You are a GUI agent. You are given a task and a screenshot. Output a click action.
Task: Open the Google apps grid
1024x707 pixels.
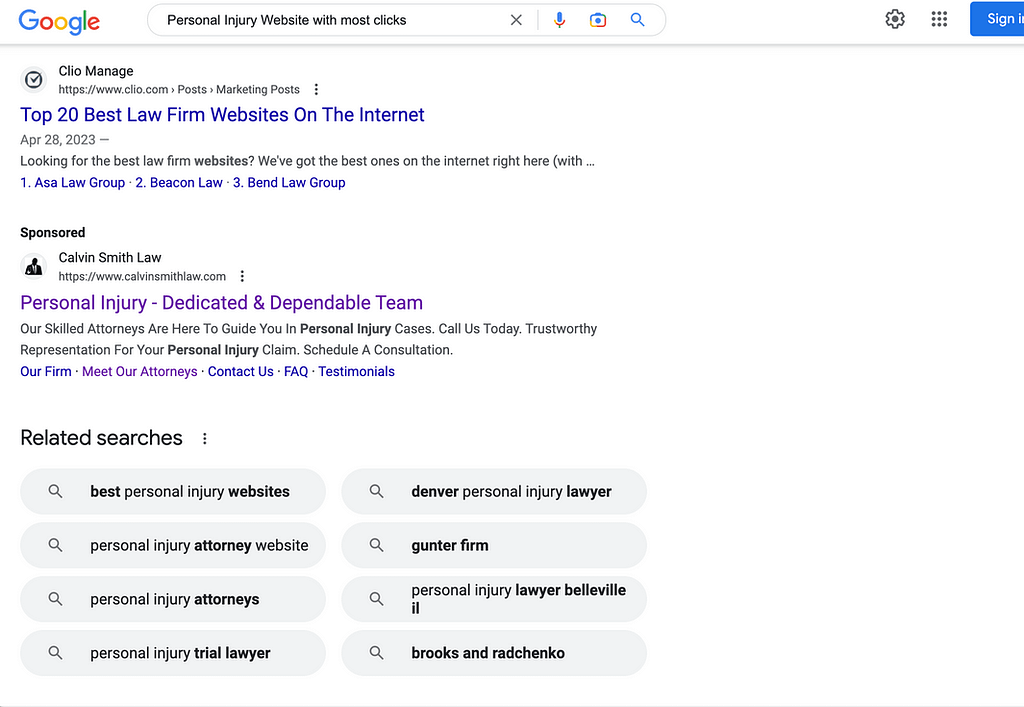pyautogui.click(x=939, y=19)
